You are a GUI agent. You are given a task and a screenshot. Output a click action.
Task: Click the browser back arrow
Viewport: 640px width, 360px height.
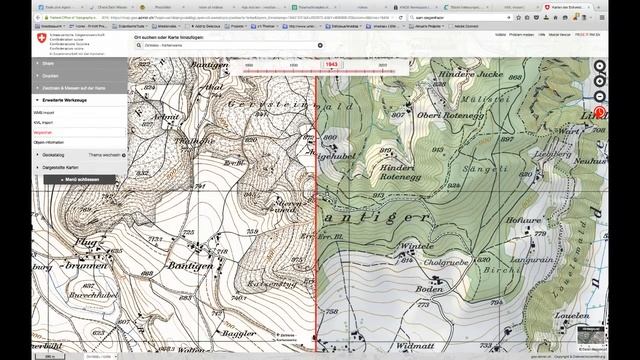[38, 18]
